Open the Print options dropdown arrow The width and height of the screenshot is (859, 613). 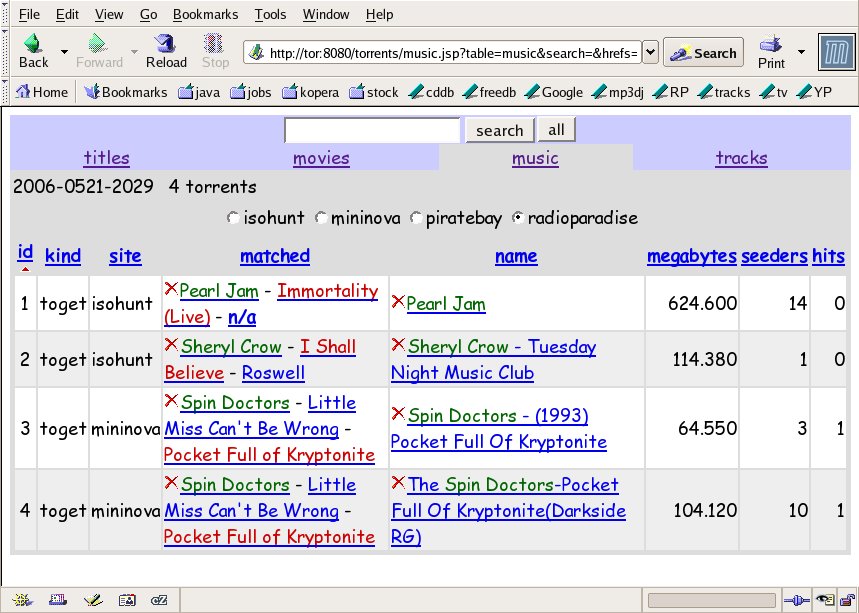point(801,52)
